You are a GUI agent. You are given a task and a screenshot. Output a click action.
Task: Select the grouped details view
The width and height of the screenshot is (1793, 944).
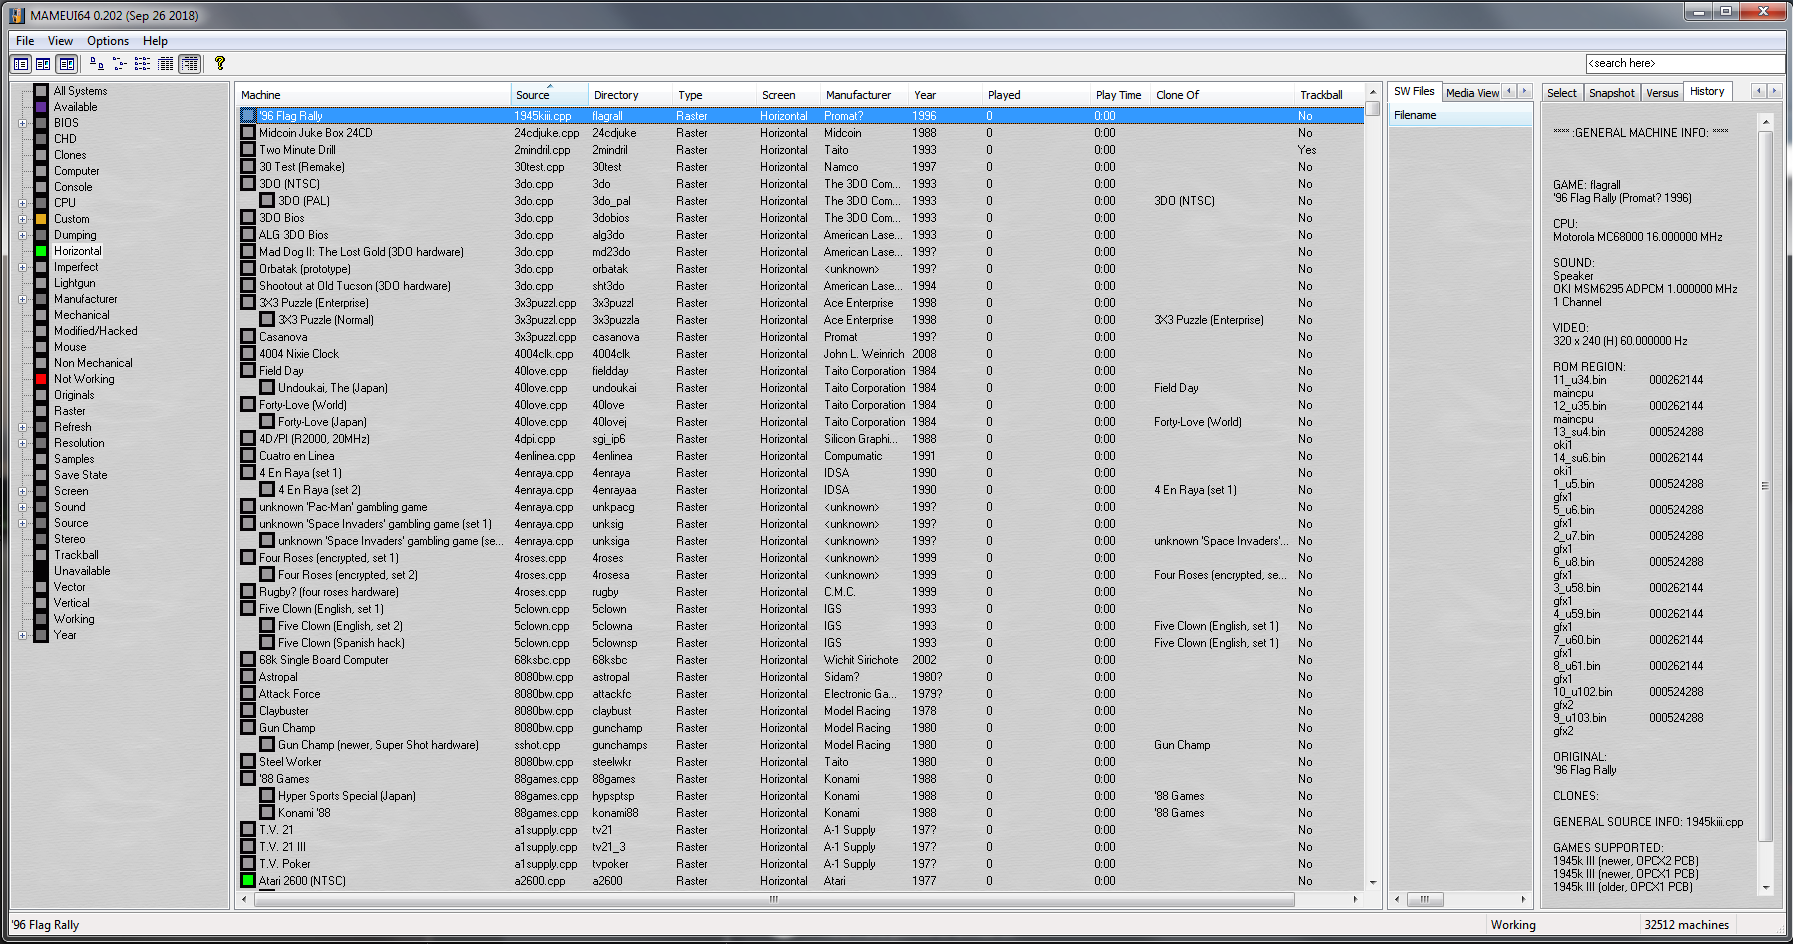190,63
